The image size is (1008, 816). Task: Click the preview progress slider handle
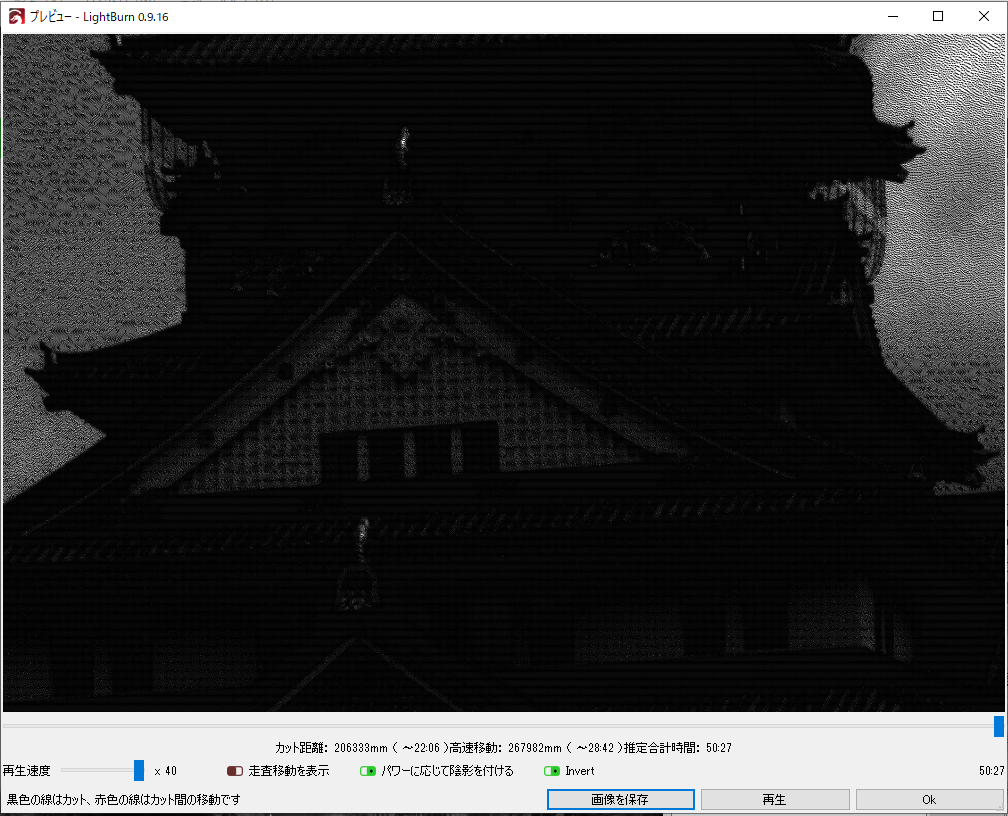point(998,727)
